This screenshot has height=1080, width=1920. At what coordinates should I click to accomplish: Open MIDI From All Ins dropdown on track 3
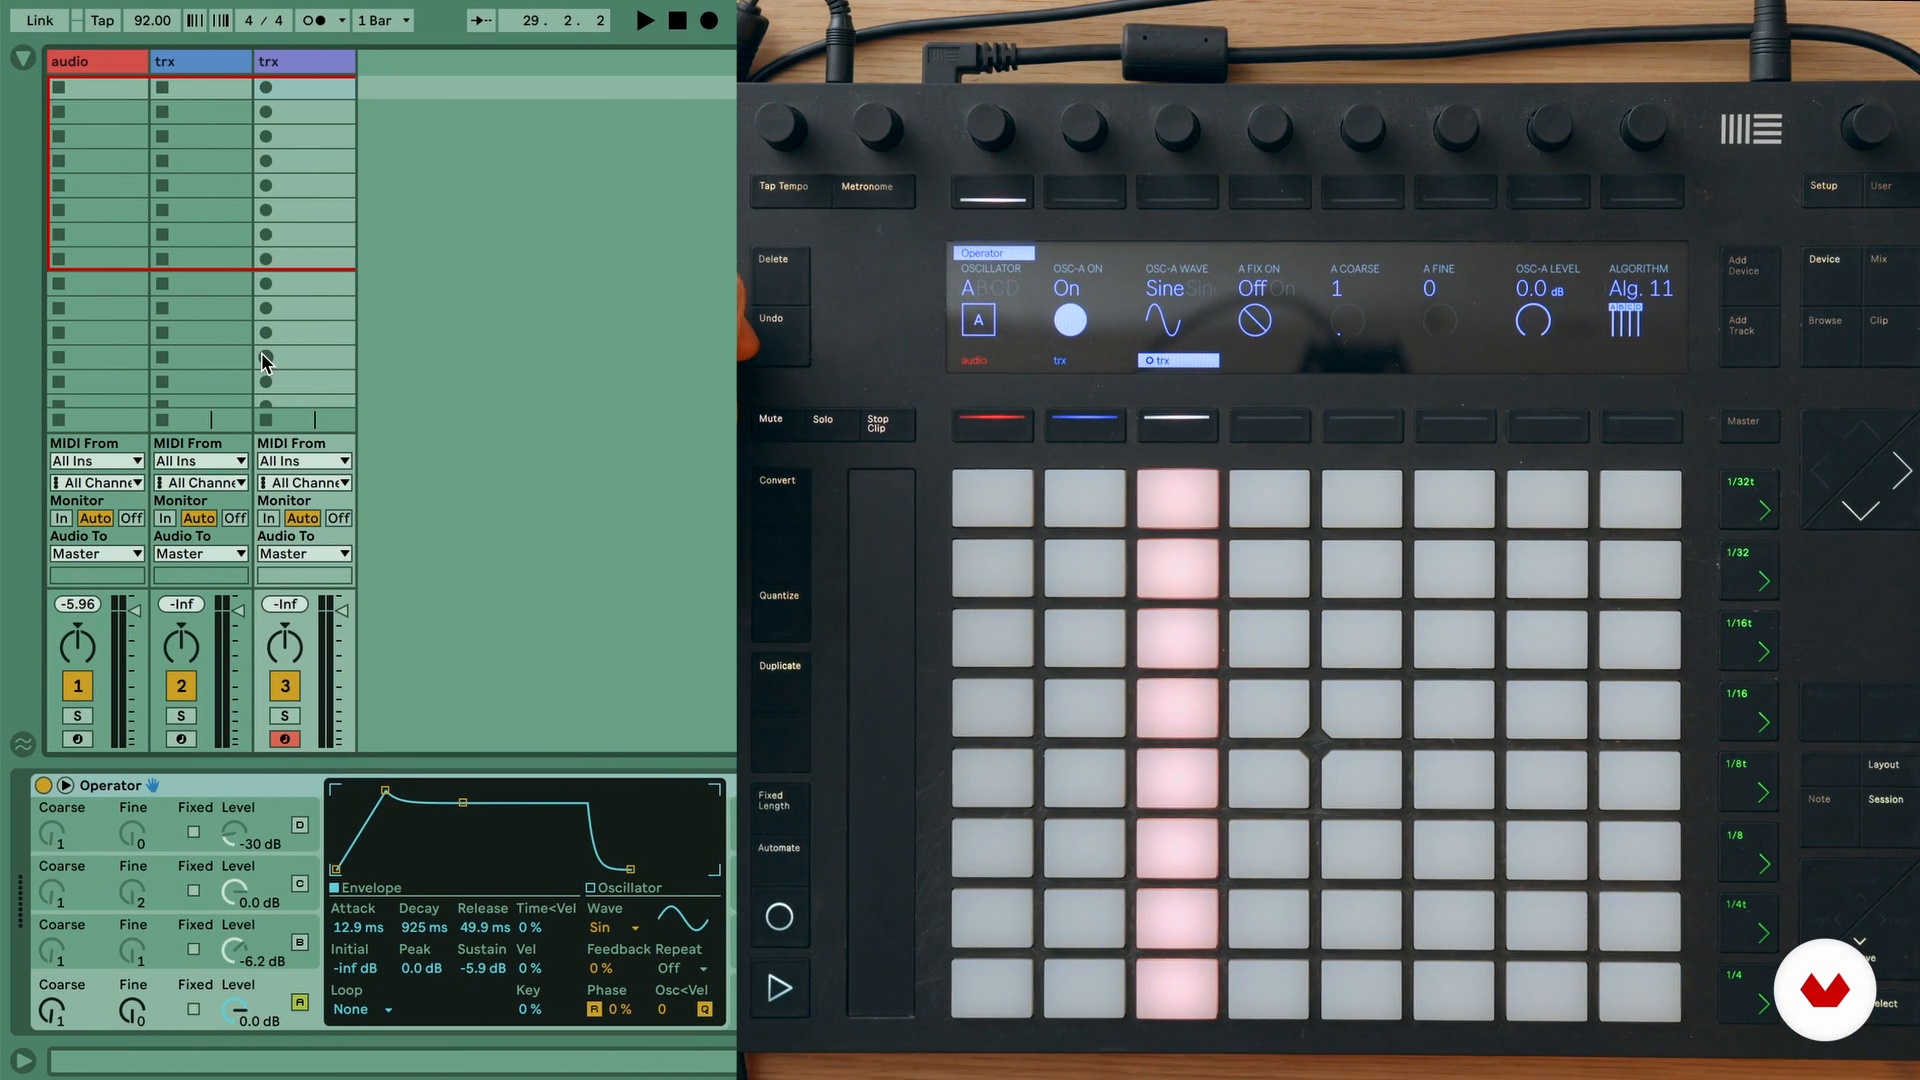pos(305,461)
